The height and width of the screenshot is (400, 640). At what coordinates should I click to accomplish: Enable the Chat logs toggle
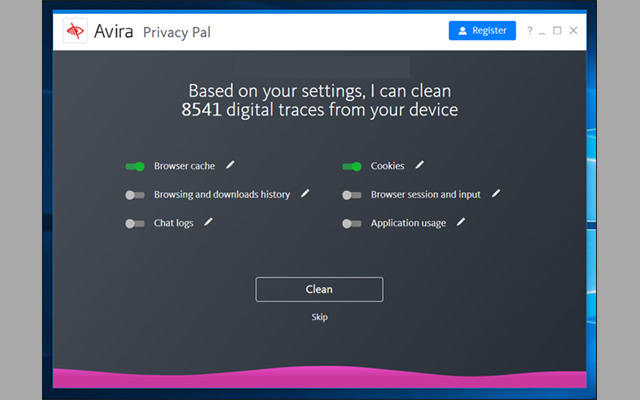pos(135,223)
